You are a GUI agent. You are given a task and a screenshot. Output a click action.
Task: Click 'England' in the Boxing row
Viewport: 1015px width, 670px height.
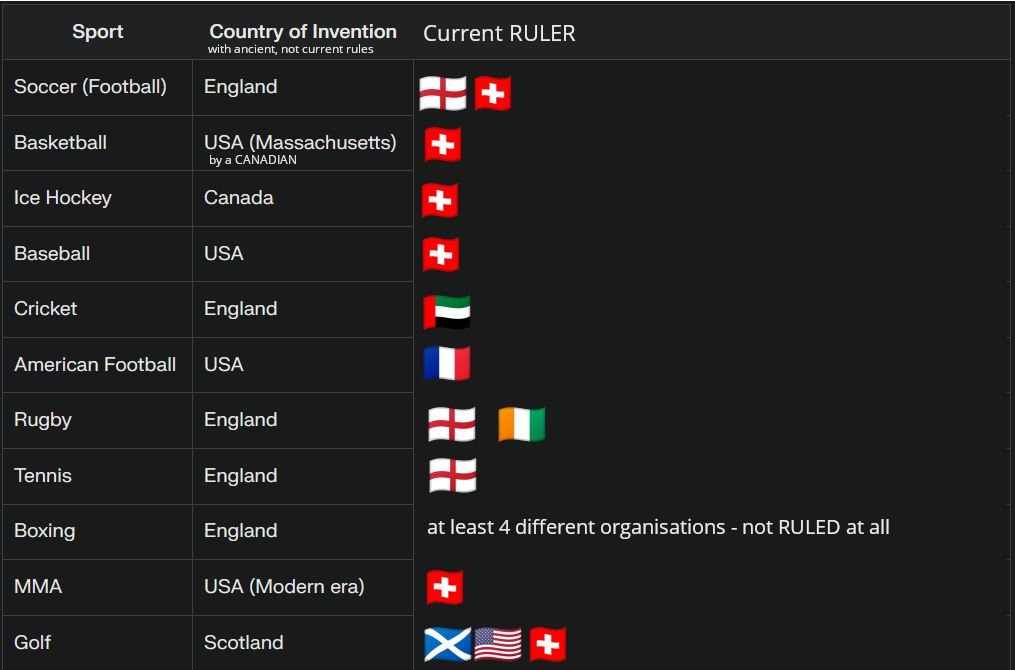coord(241,531)
